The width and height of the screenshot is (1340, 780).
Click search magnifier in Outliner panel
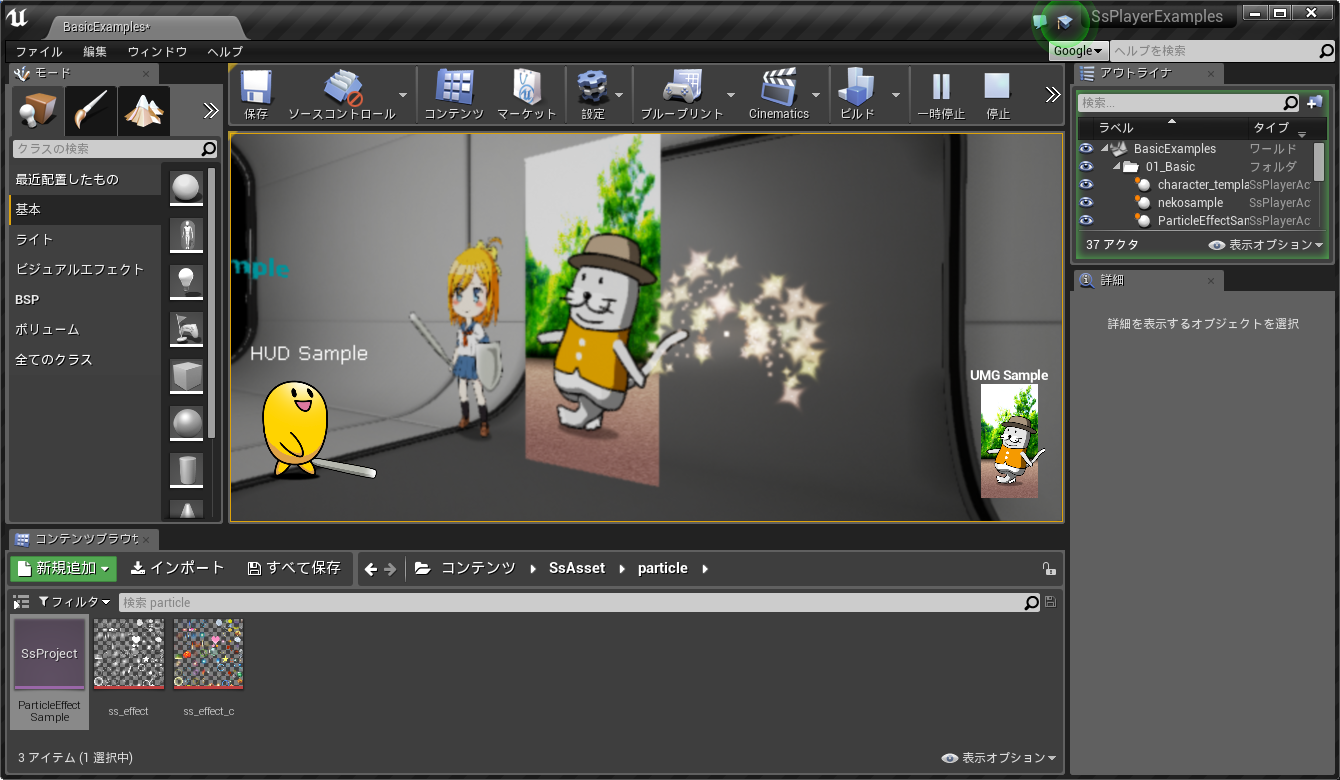1290,102
